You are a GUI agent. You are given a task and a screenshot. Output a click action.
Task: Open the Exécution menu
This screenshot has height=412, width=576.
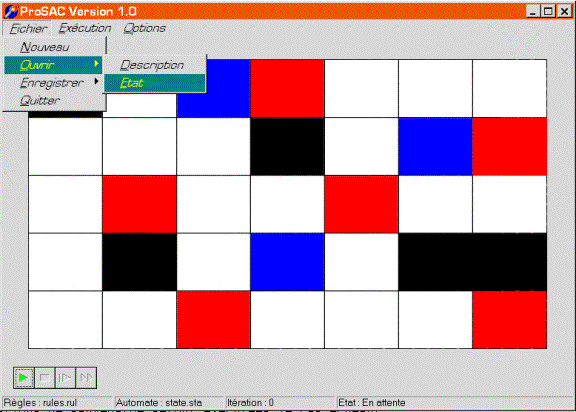[x=85, y=28]
